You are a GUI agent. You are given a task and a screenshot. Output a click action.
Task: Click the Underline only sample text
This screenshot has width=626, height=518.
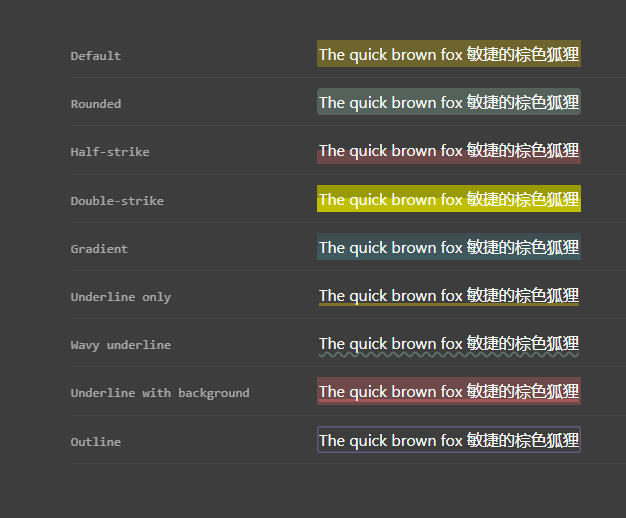coord(449,296)
